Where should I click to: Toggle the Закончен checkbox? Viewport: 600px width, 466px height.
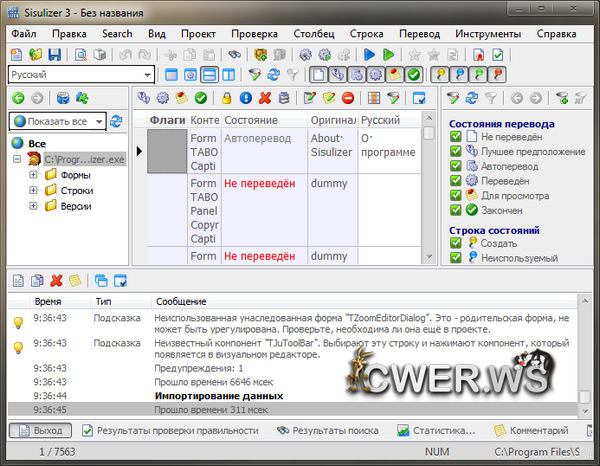[x=455, y=210]
